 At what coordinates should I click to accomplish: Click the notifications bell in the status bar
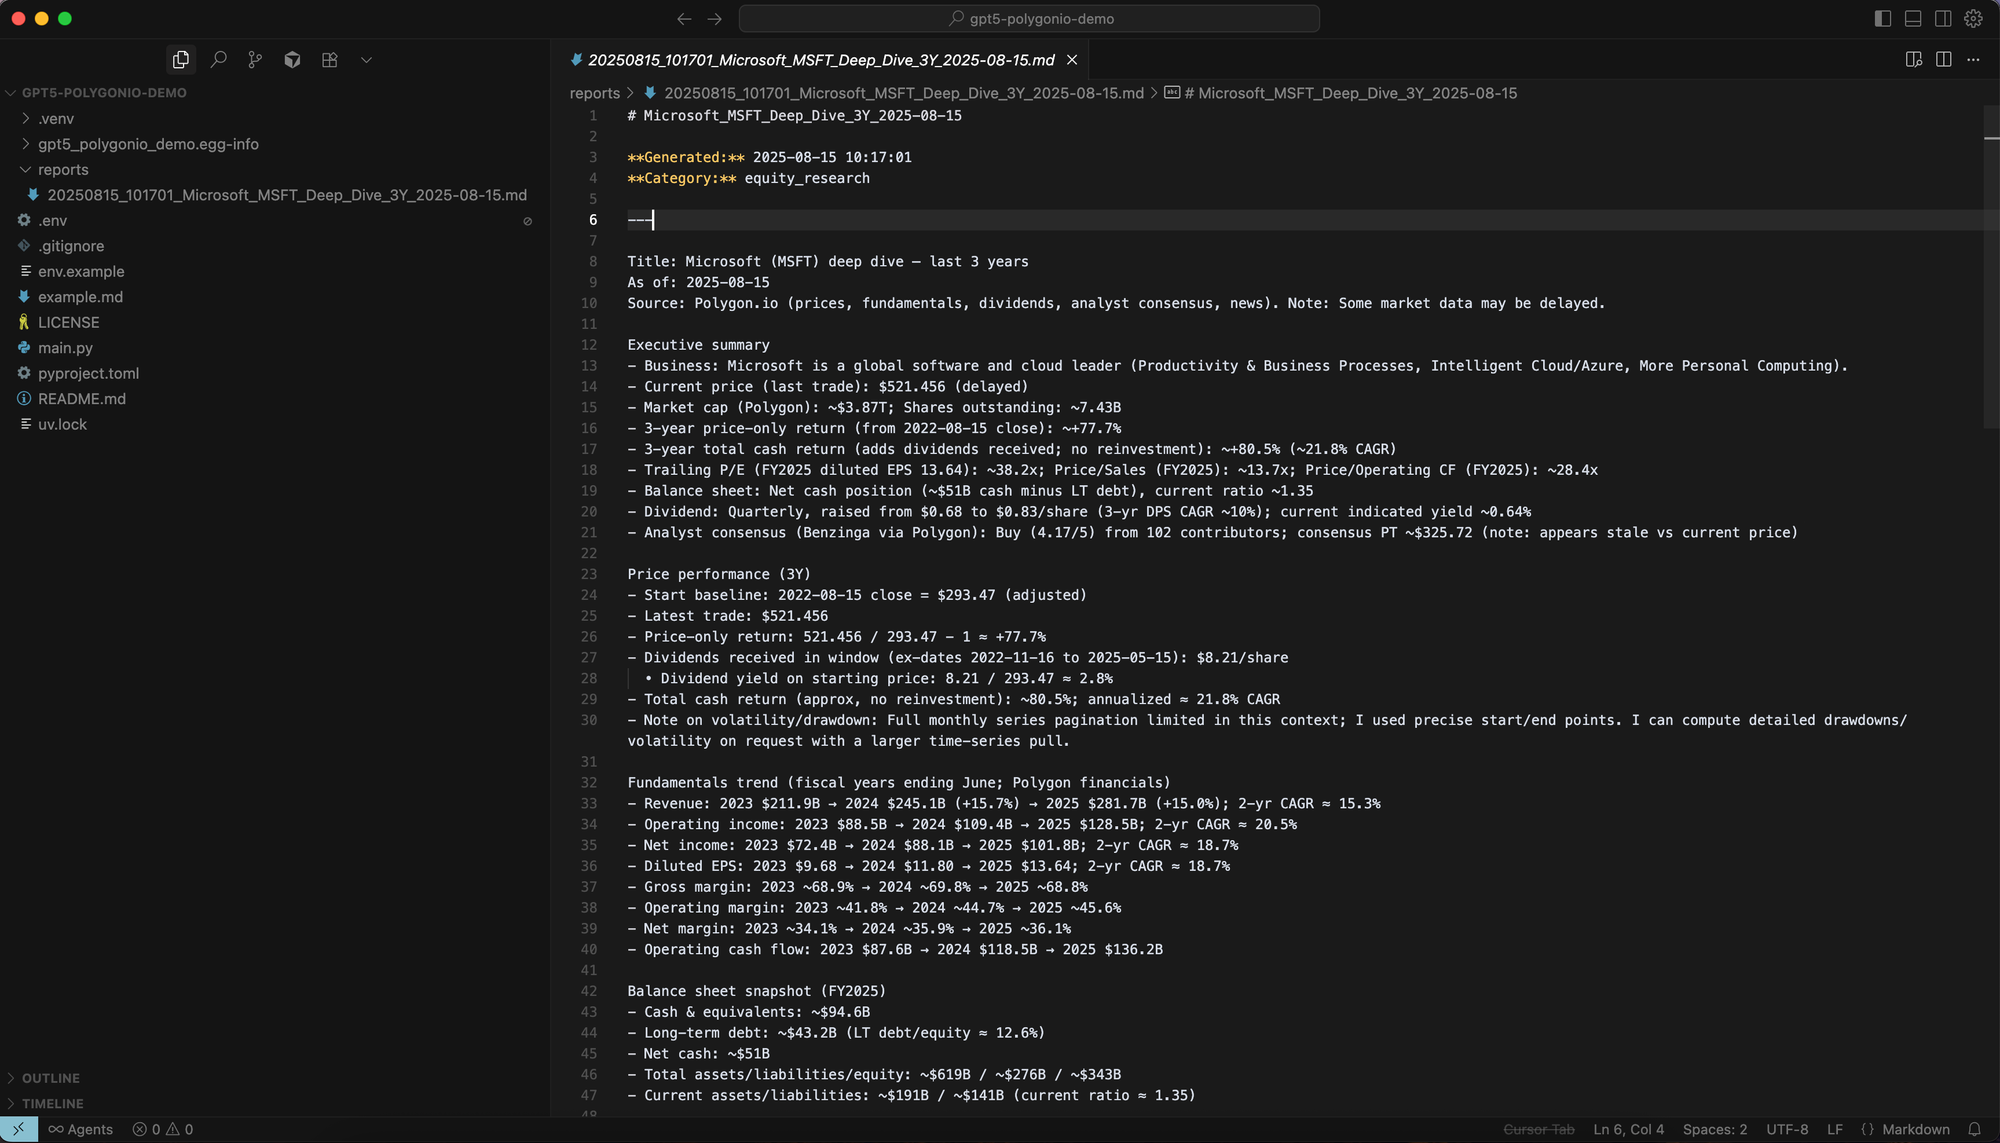coord(1974,1129)
